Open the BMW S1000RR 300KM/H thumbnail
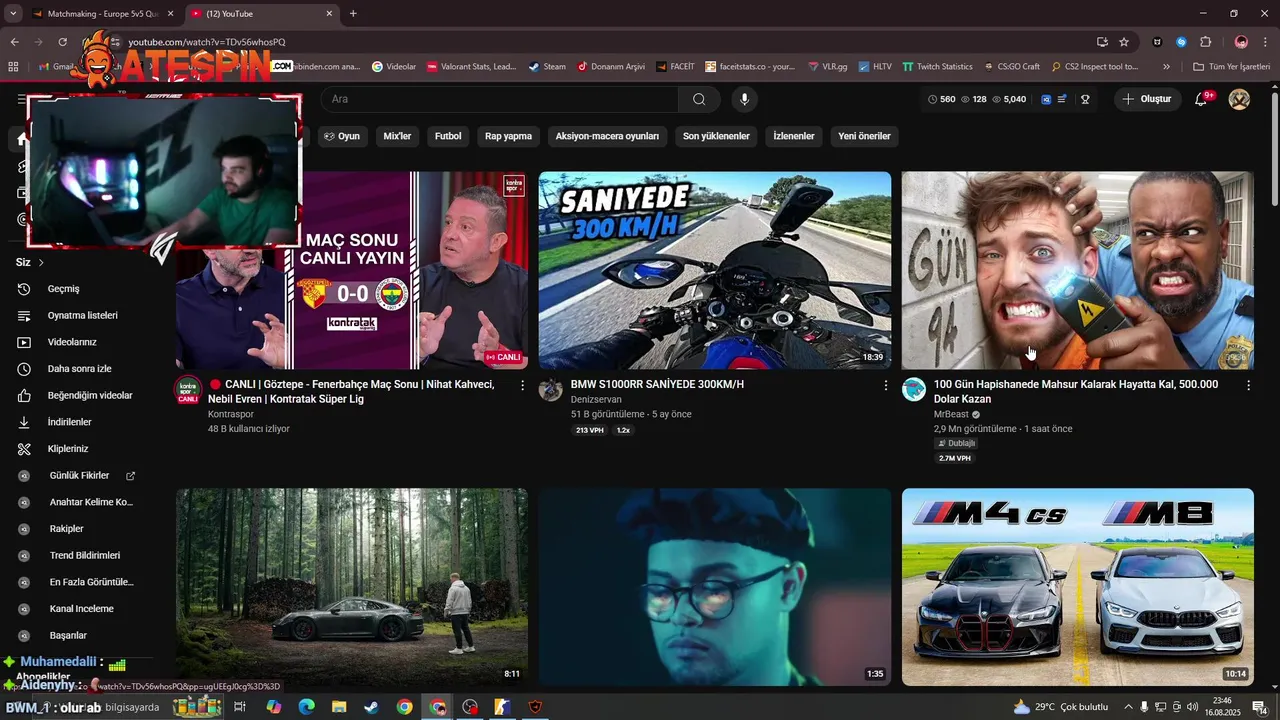Screen dimensions: 1280x720 (x=714, y=270)
